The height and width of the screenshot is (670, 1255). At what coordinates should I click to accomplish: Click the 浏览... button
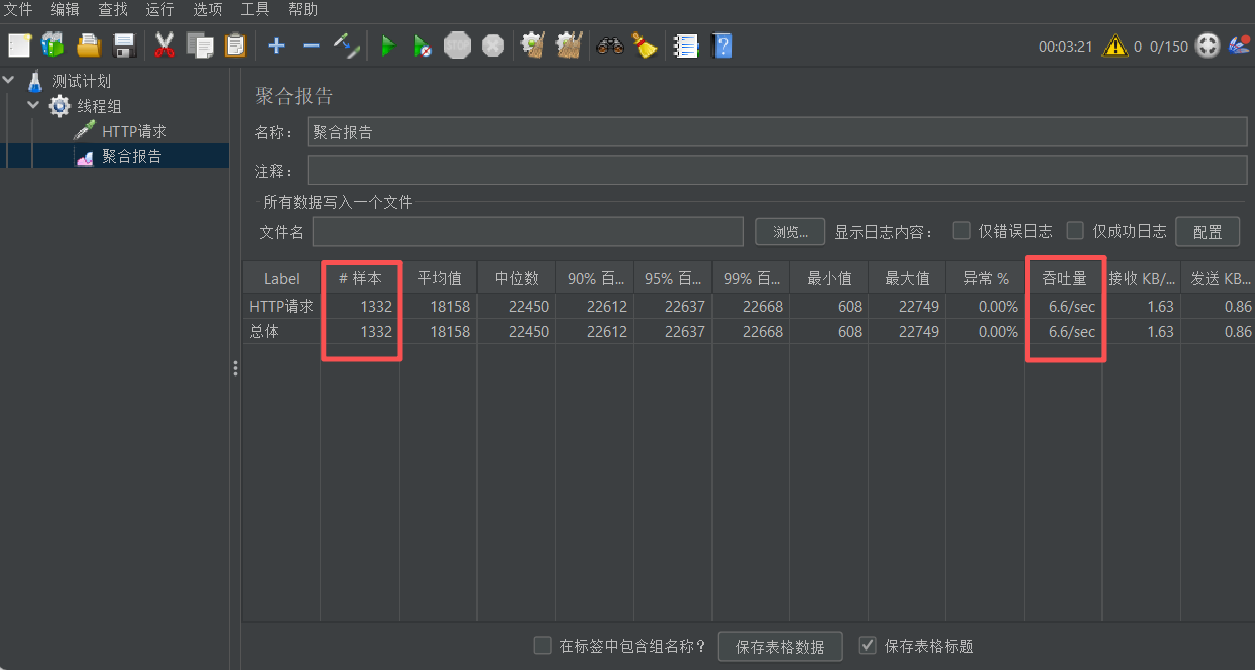coord(789,230)
